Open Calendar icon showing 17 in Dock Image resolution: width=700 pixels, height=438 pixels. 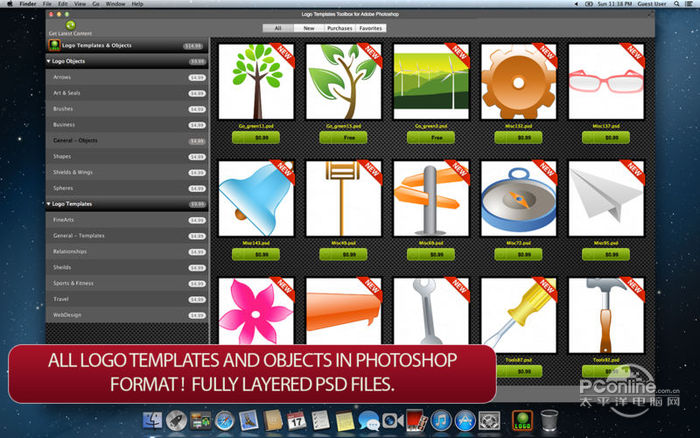tap(297, 421)
